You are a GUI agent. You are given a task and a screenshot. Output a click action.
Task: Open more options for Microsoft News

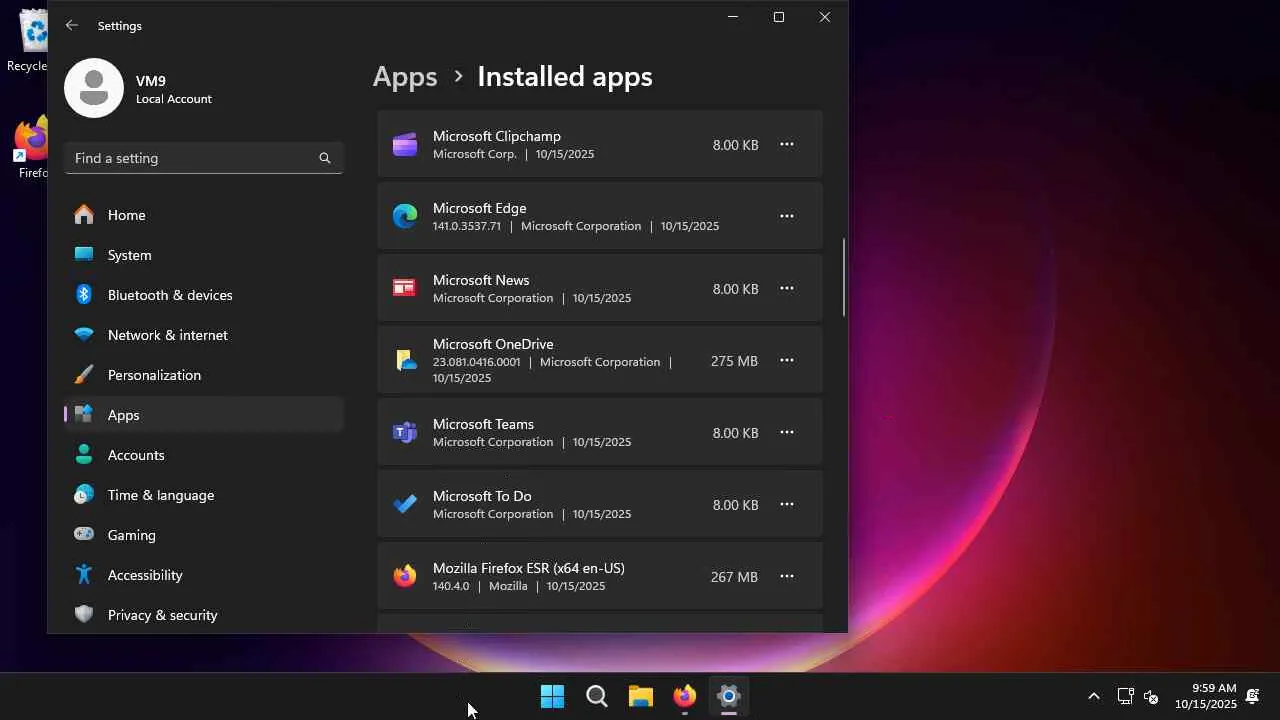[787, 289]
